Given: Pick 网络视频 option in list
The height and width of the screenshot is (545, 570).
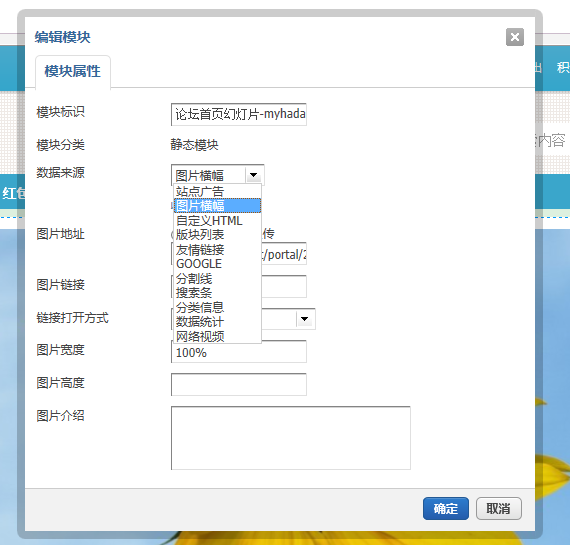Looking at the screenshot, I should click(x=217, y=337).
